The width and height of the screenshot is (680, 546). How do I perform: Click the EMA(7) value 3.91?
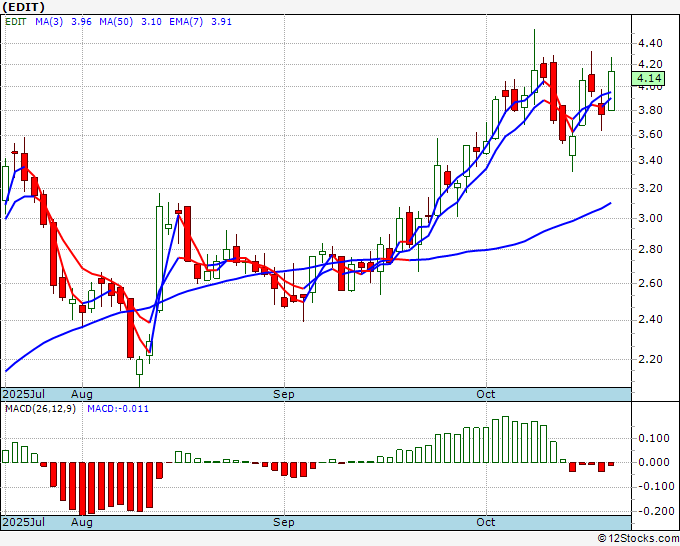pos(221,22)
